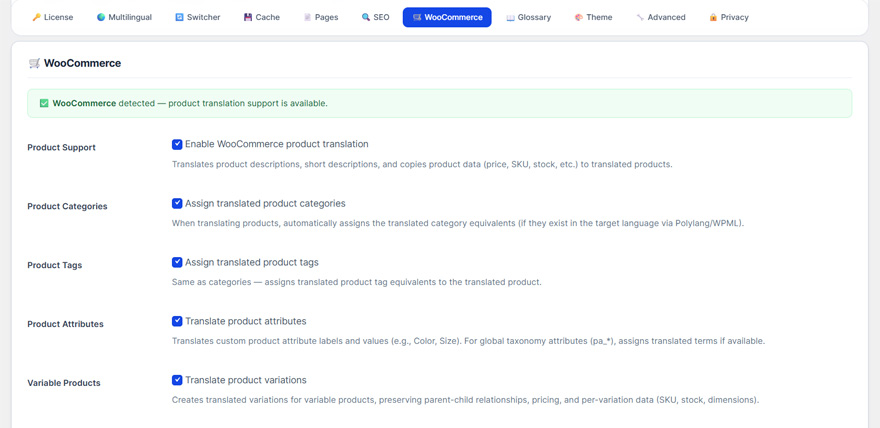The image size is (880, 428).
Task: Click the padlock icon on Privacy tab
Action: [713, 17]
